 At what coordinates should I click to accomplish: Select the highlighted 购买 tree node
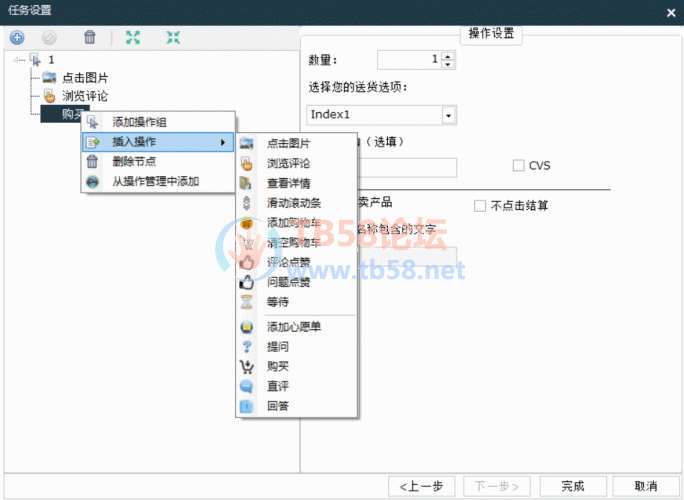65,114
